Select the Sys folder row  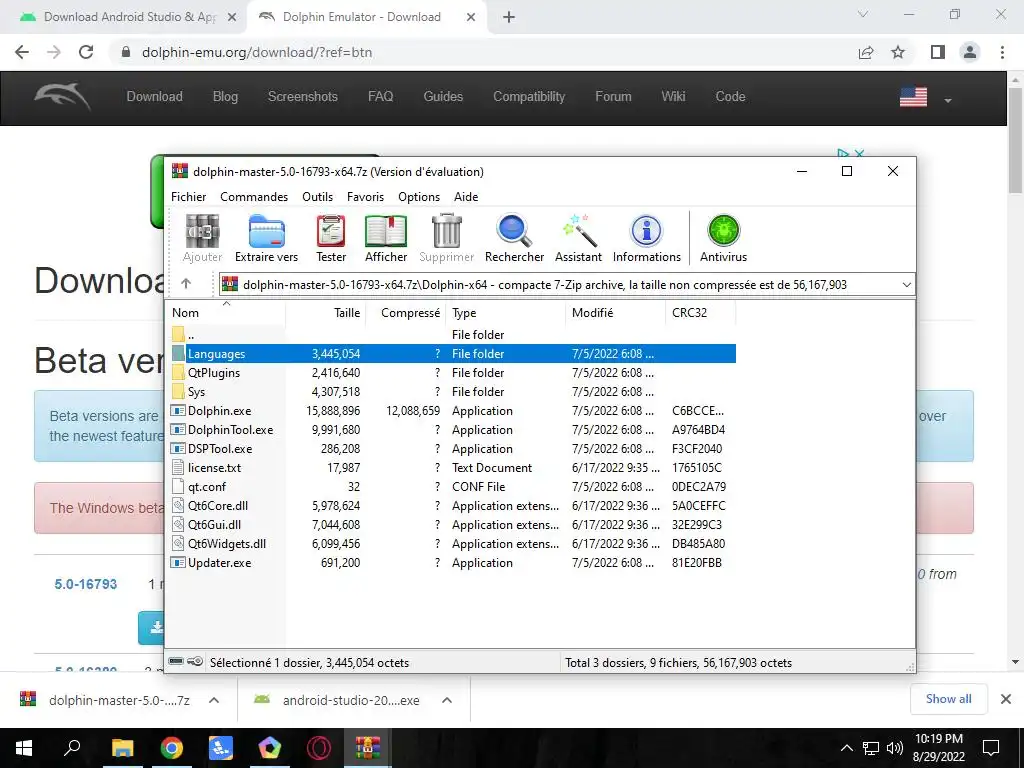pyautogui.click(x=451, y=392)
